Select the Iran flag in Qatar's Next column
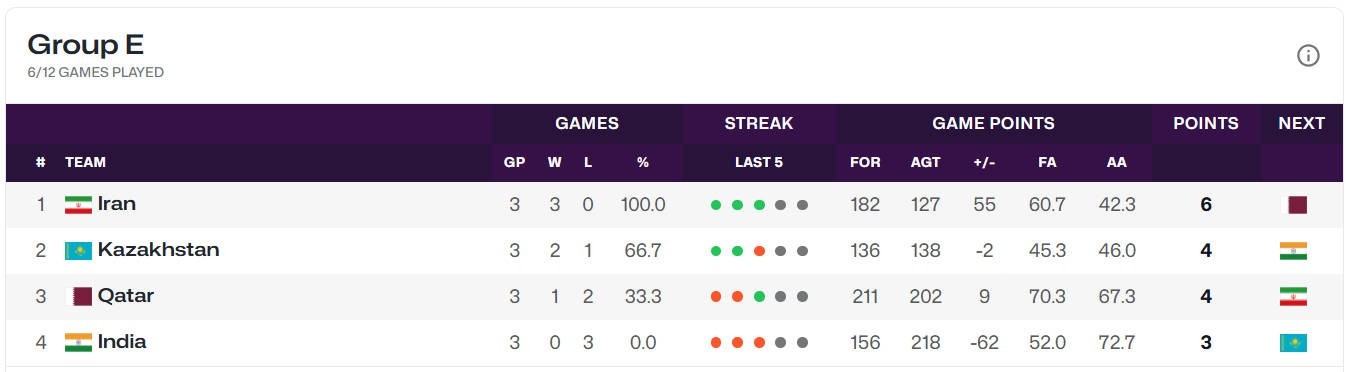The width and height of the screenshot is (1346, 372). (1294, 297)
